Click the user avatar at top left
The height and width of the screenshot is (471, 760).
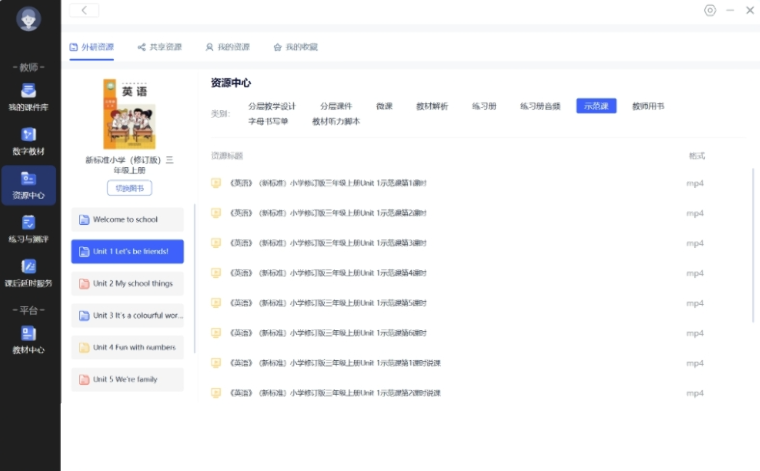[x=29, y=19]
